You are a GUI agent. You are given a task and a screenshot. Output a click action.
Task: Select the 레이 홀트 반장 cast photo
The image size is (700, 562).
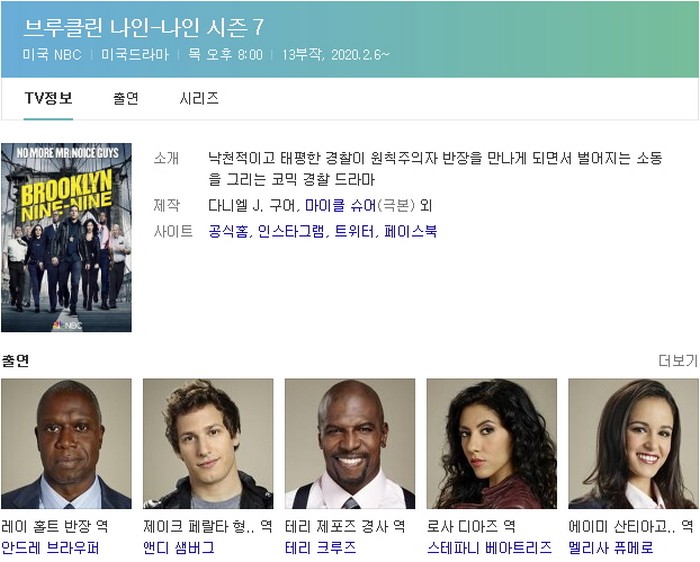[x=67, y=444]
